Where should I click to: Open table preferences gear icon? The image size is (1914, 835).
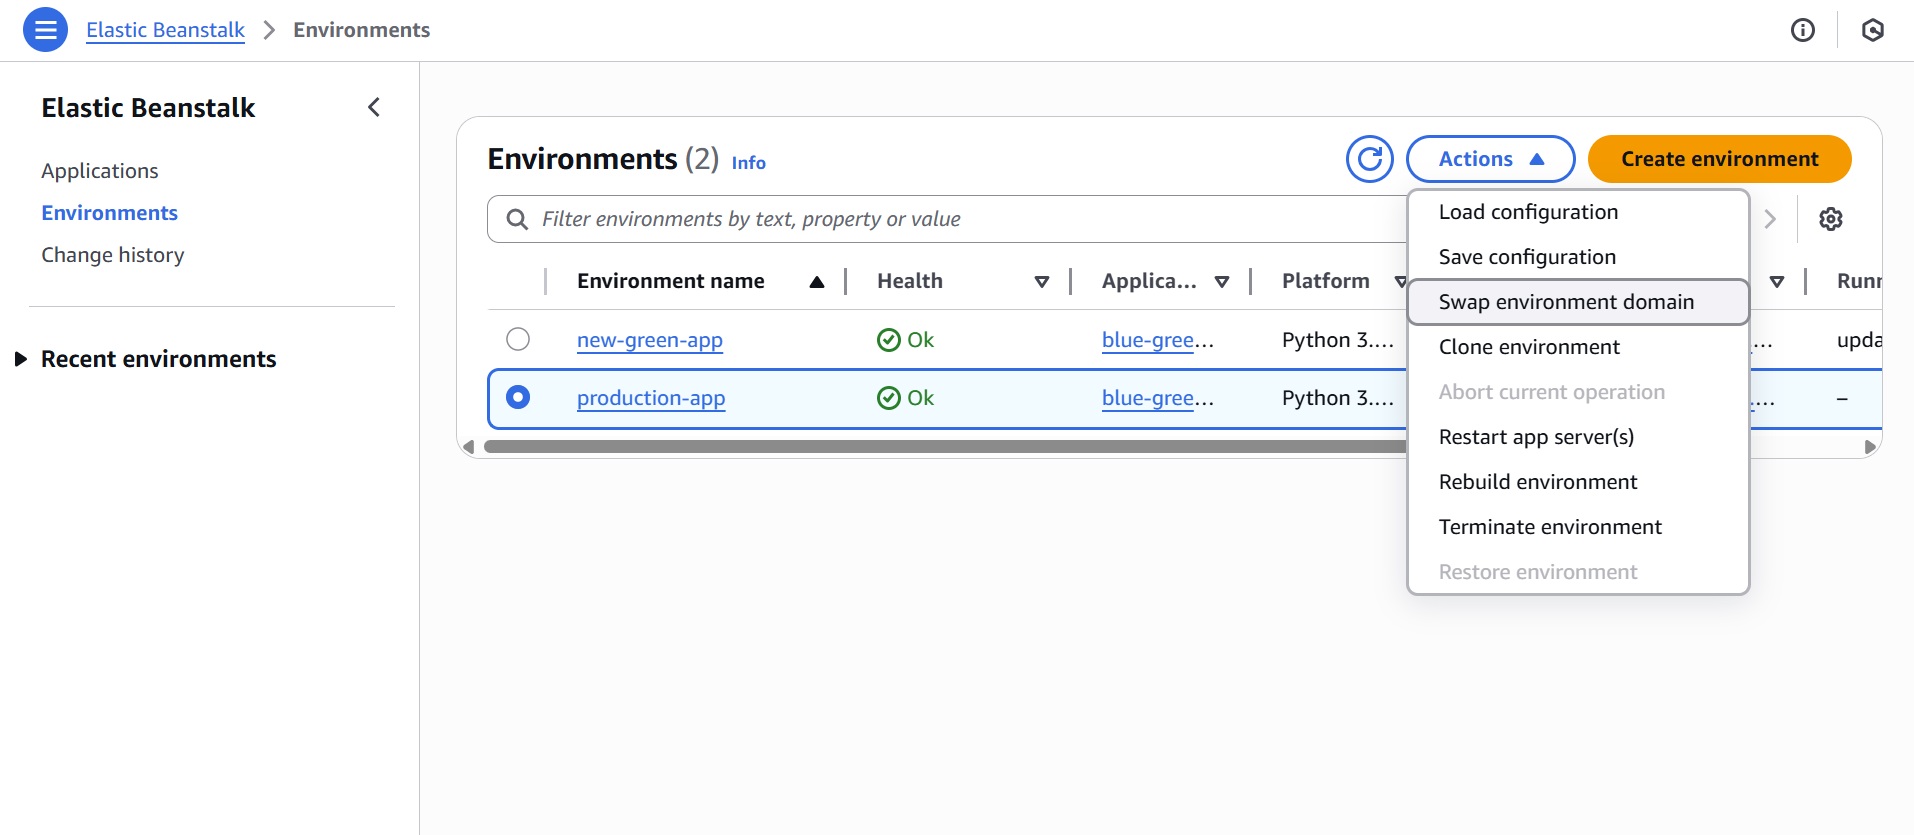pyautogui.click(x=1830, y=219)
